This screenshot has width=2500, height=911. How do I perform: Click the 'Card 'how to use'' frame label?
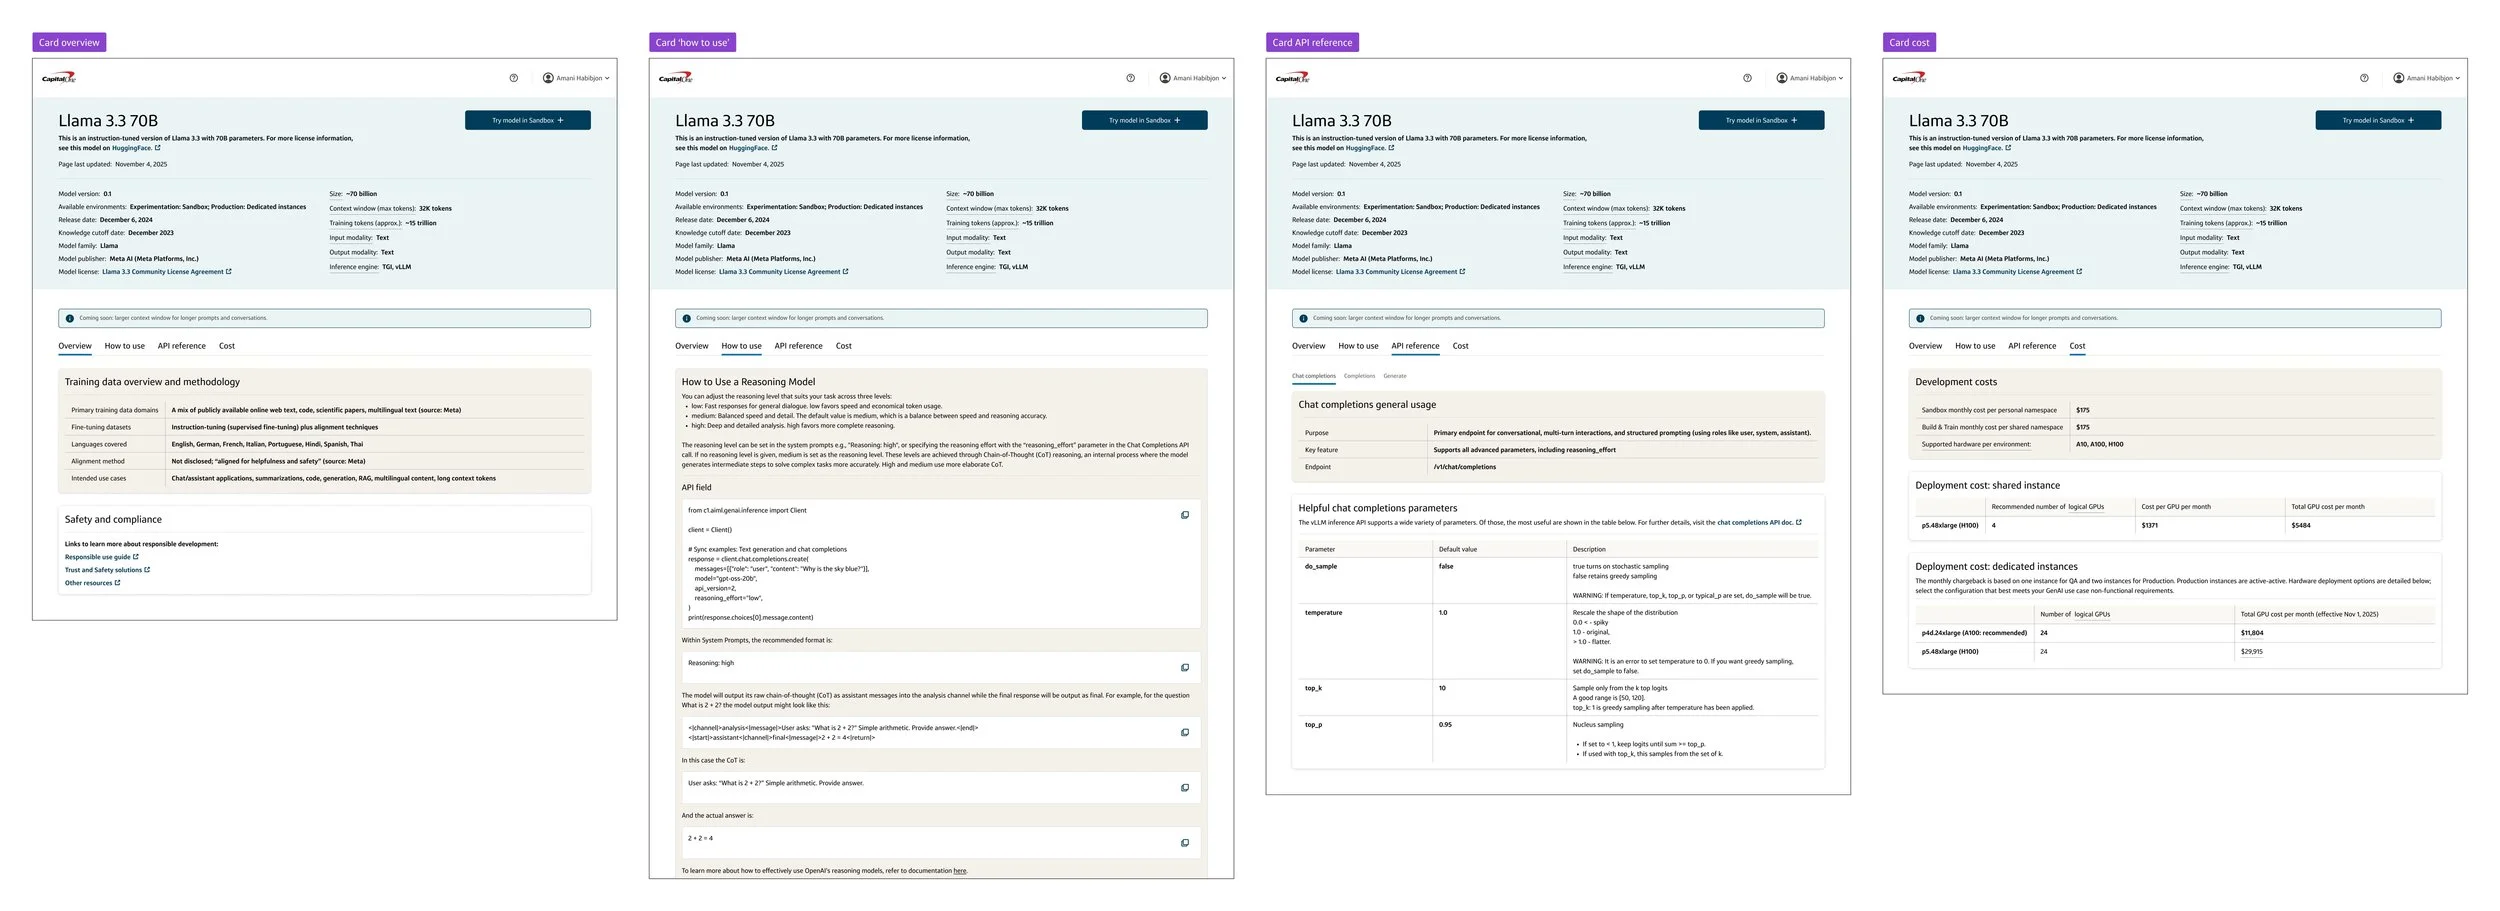pos(692,42)
